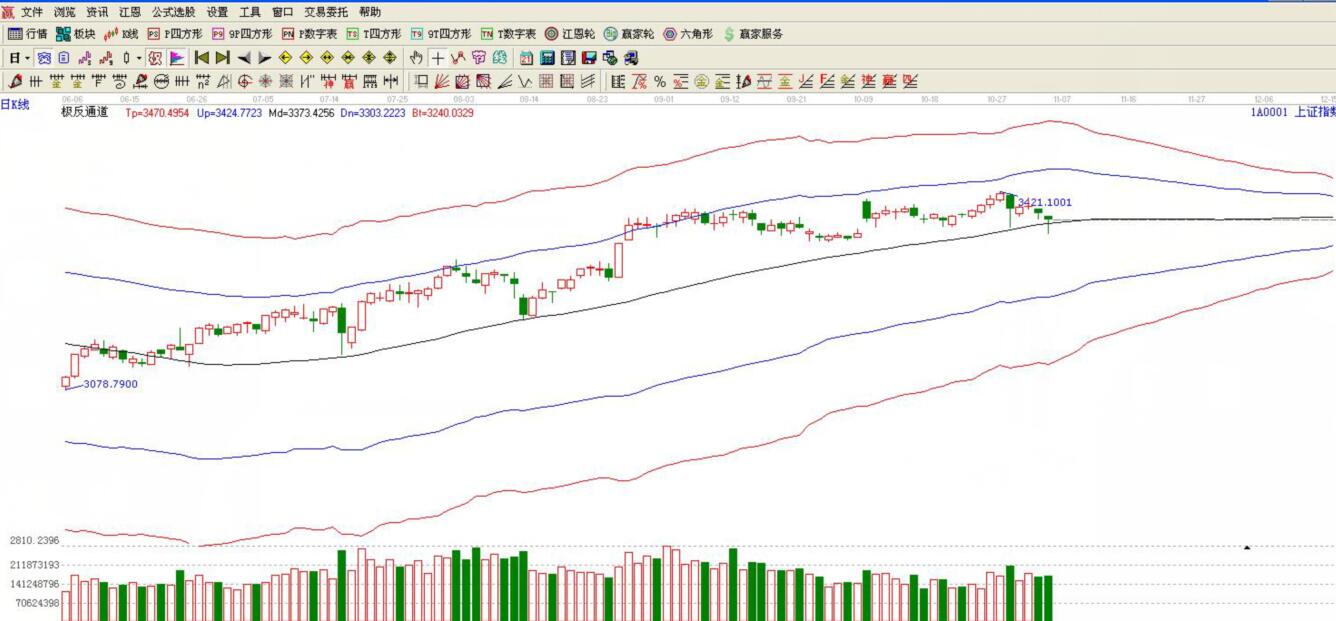
Task: Click the calendar date icon
Action: click(526, 58)
